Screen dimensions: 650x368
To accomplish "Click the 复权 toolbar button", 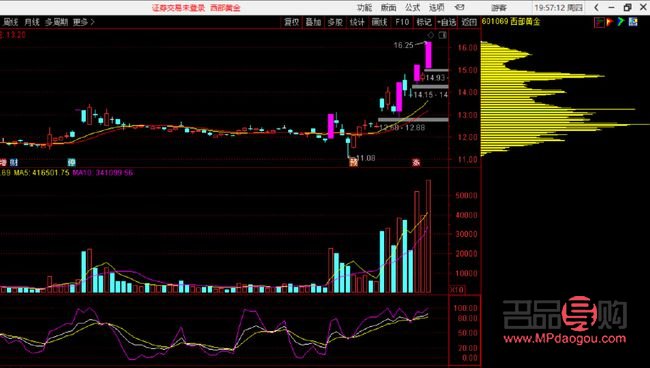I will coord(291,22).
